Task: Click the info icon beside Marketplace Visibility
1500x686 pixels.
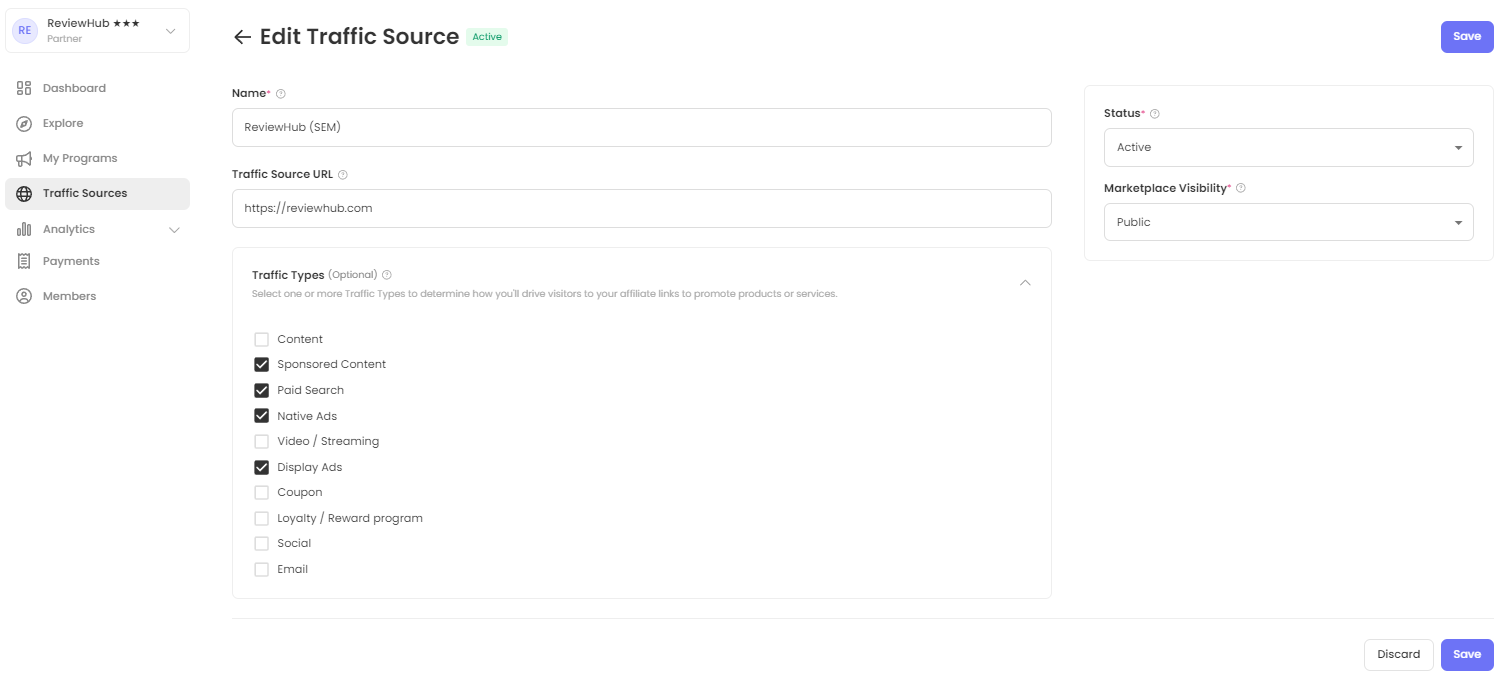Action: tap(1241, 188)
